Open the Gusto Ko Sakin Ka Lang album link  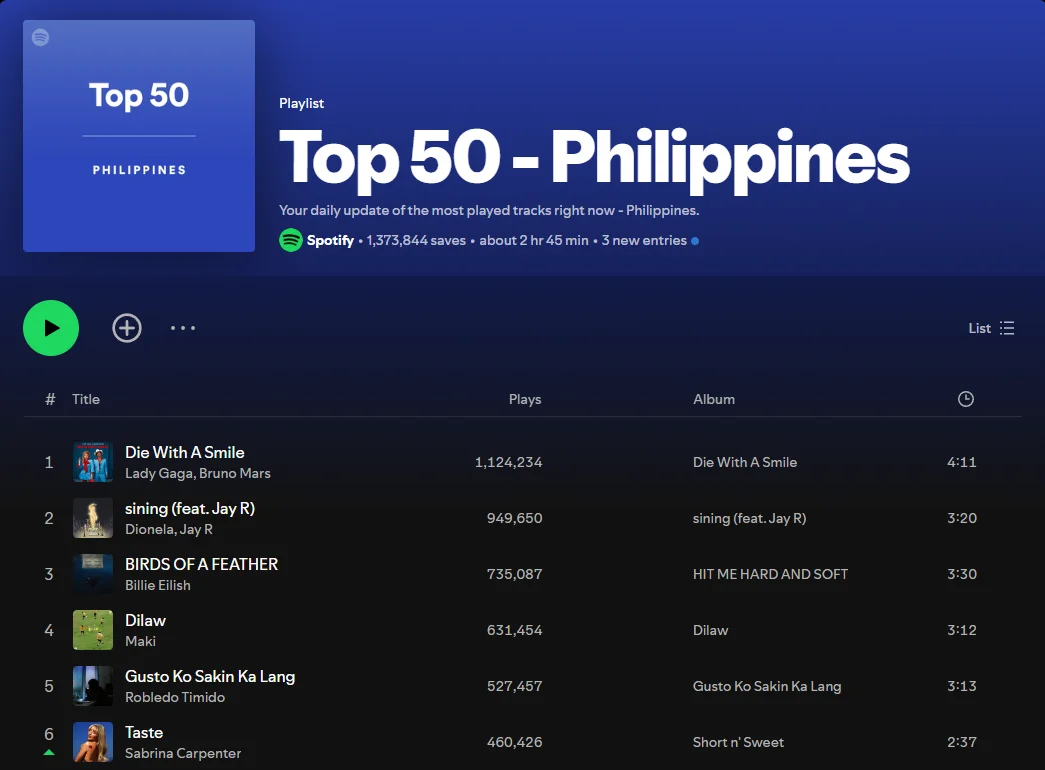(x=767, y=686)
